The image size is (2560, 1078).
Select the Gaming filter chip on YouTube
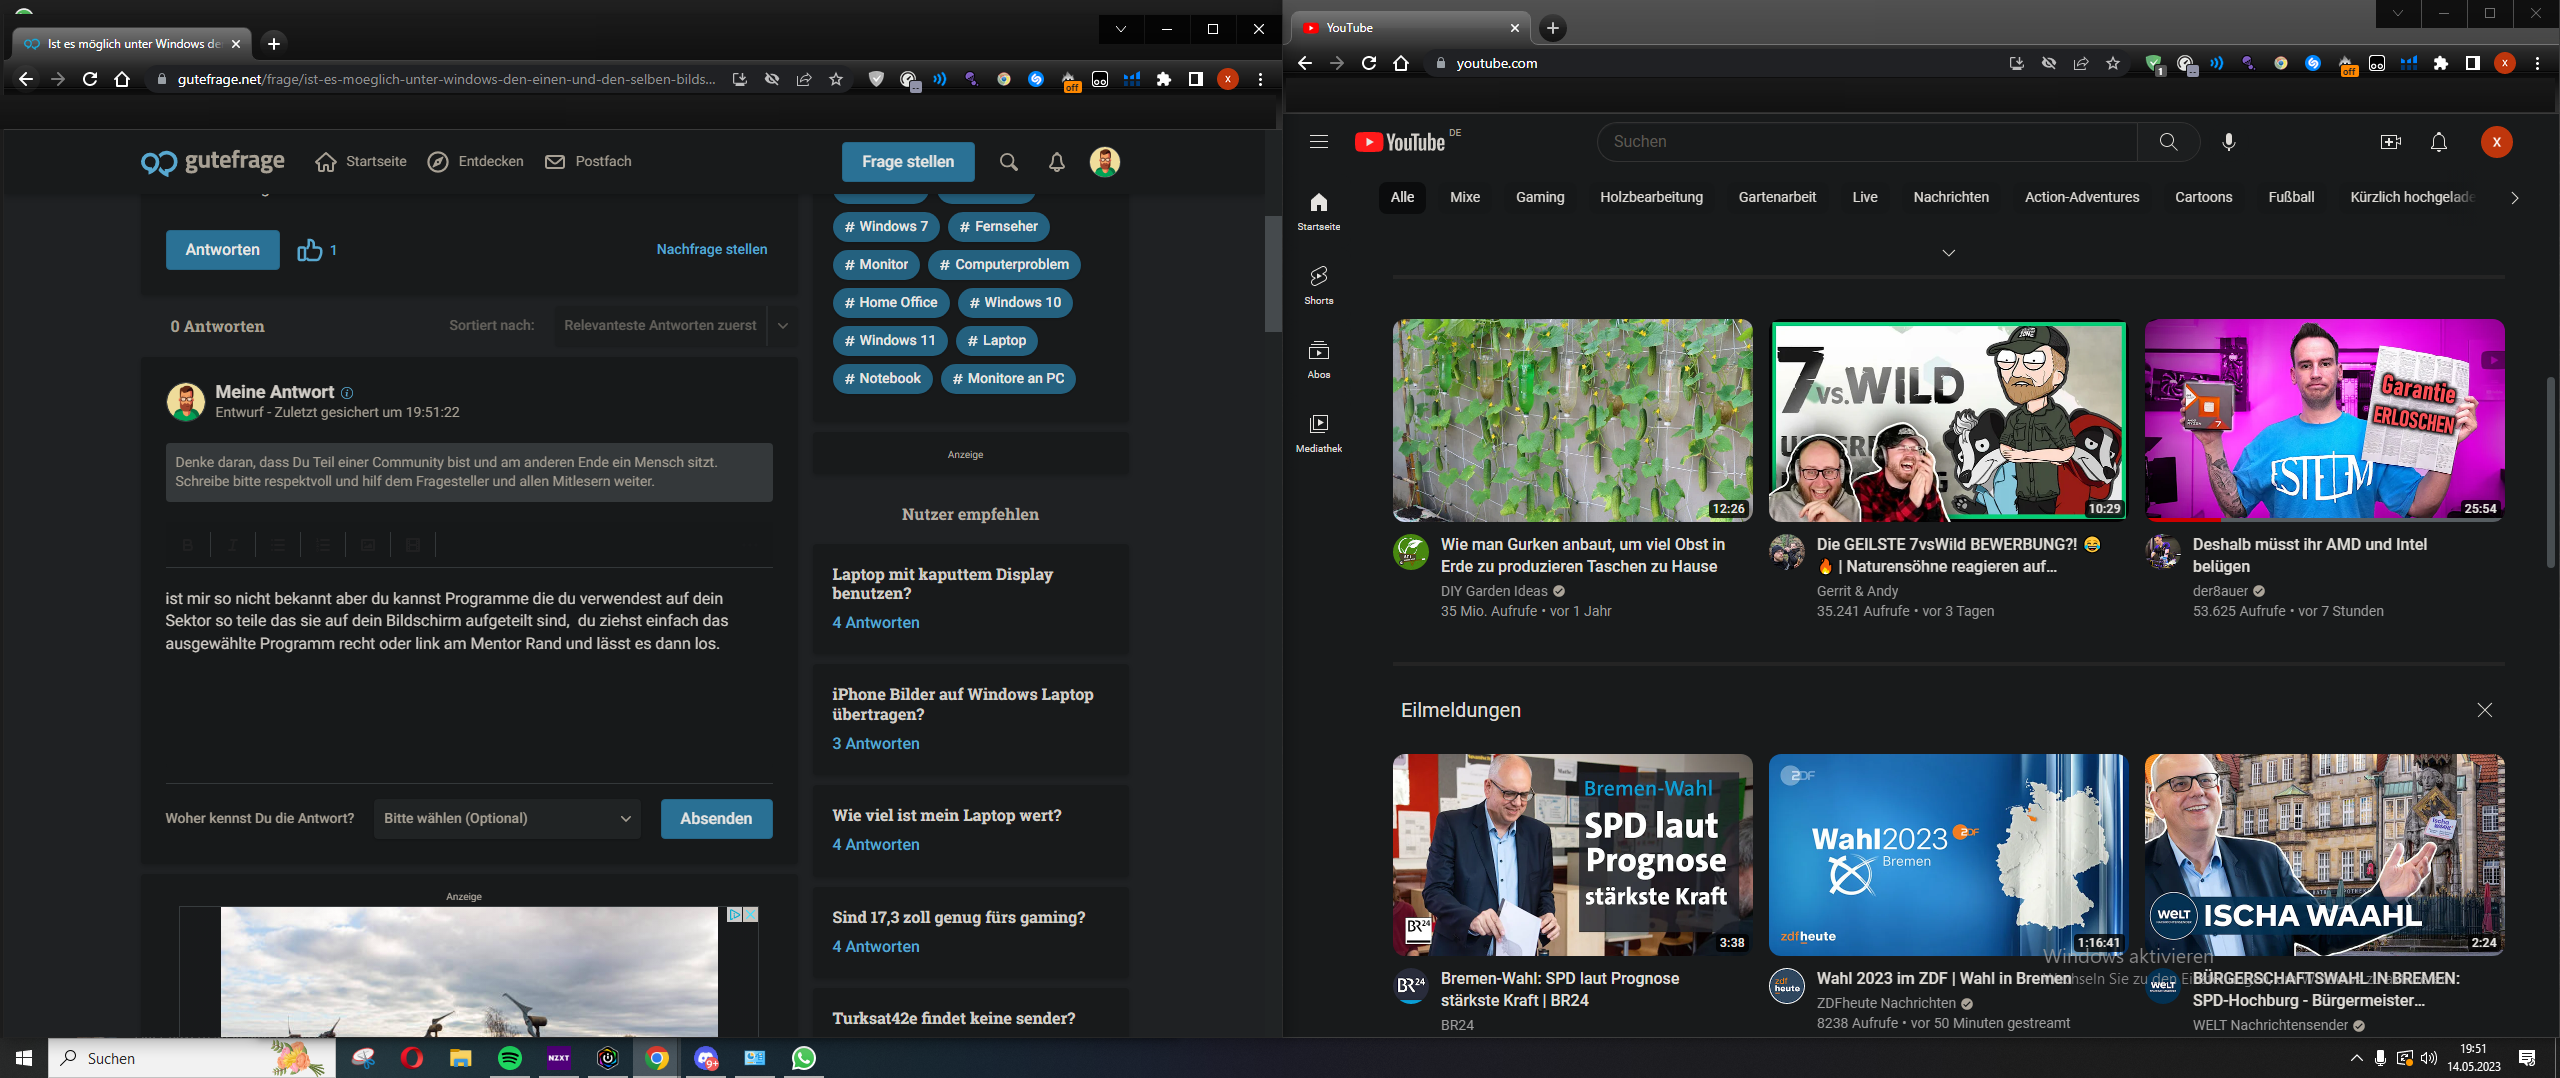click(x=1539, y=197)
